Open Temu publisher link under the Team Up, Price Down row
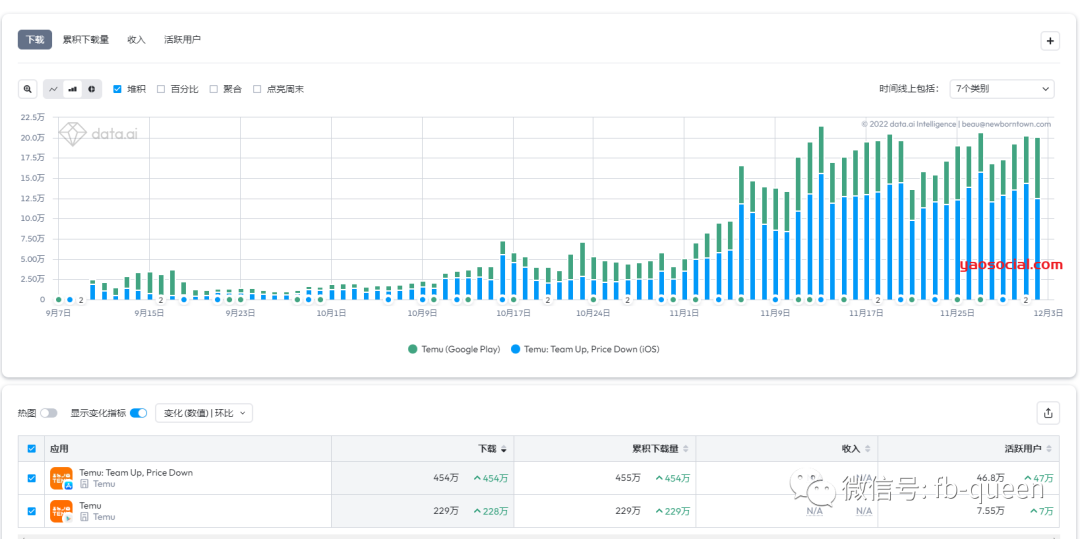 [x=104, y=484]
